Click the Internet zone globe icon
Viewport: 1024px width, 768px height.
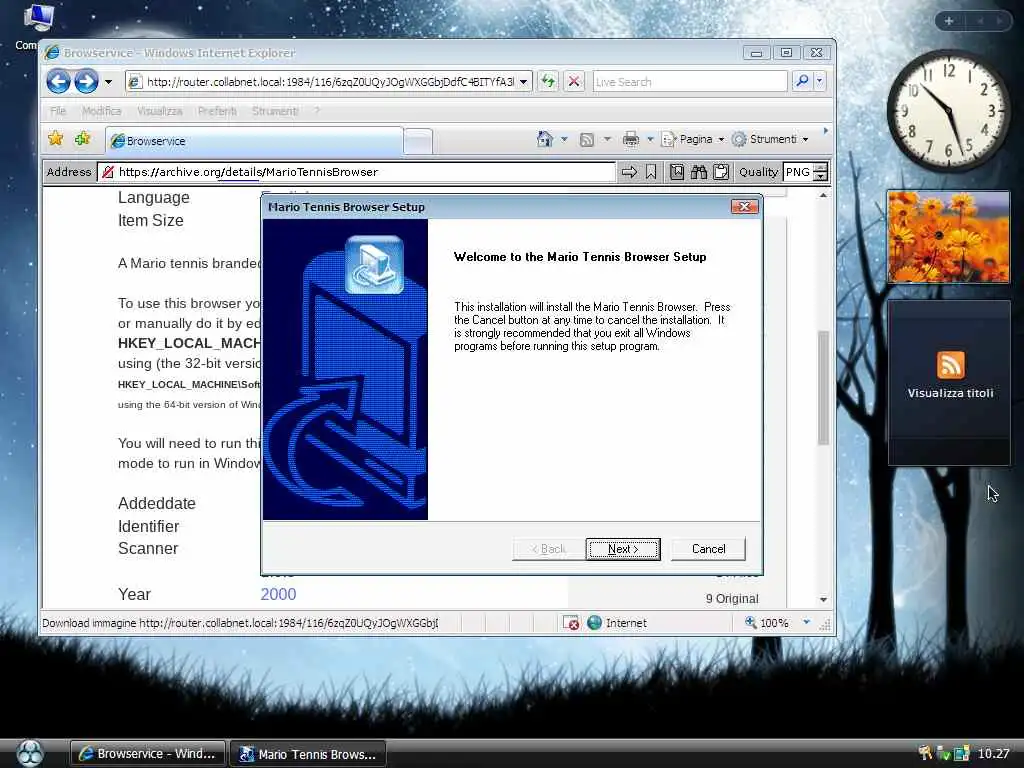pos(594,623)
